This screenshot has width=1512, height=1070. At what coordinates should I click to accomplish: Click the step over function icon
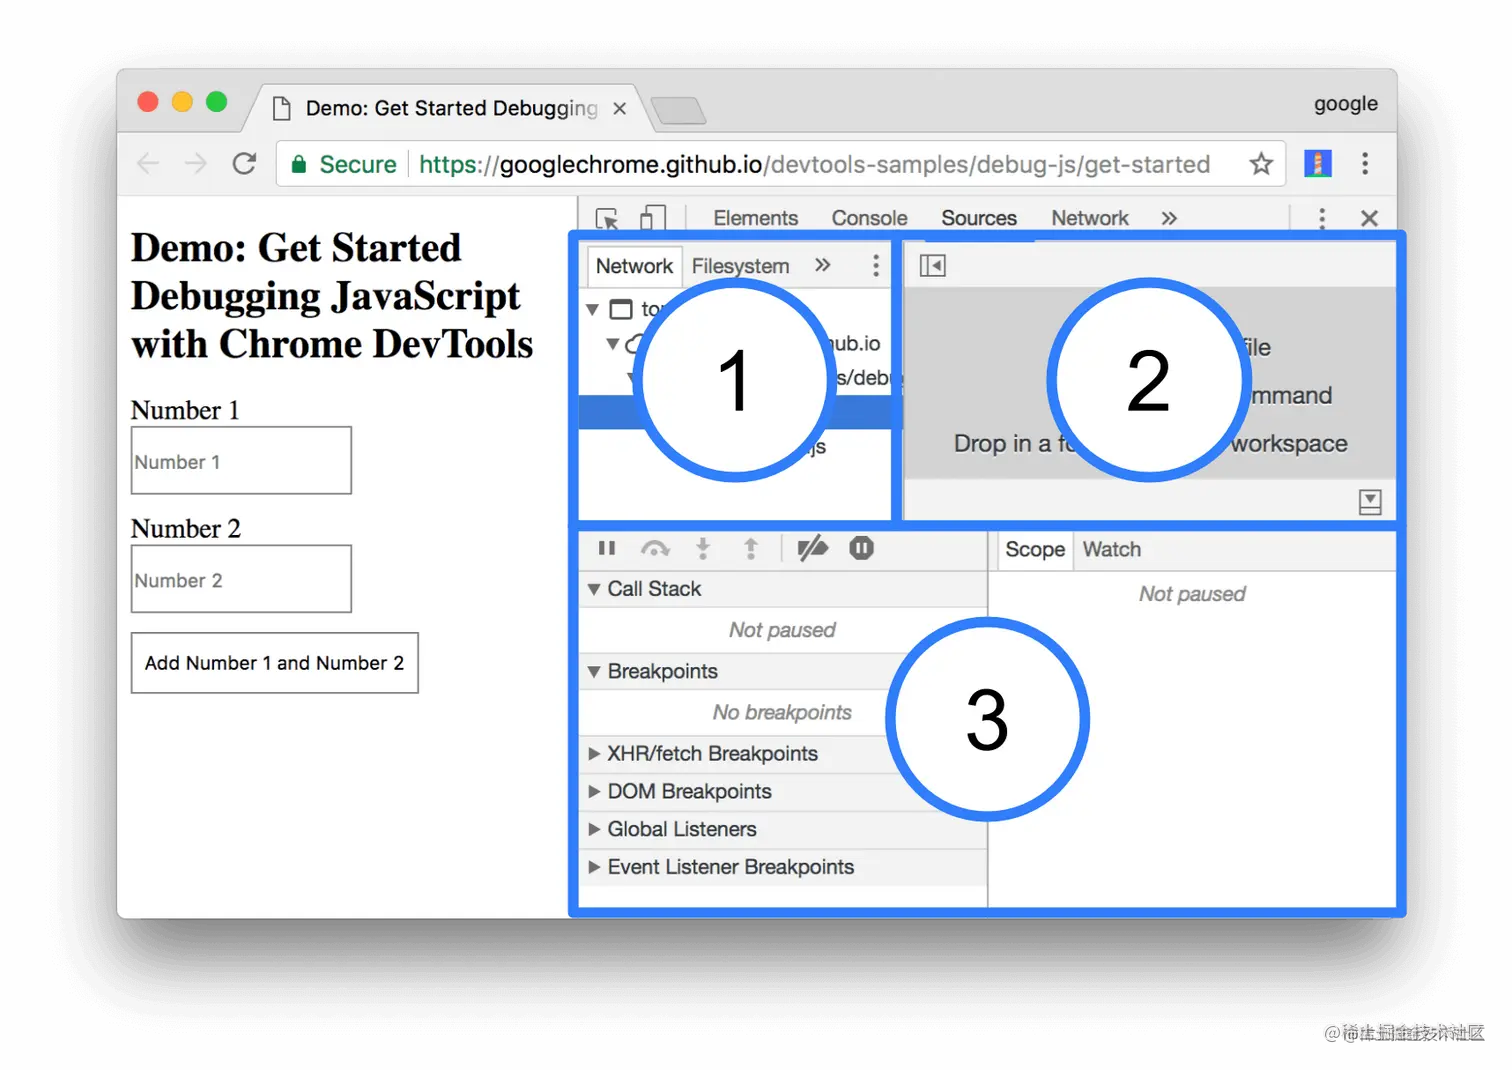(x=655, y=548)
